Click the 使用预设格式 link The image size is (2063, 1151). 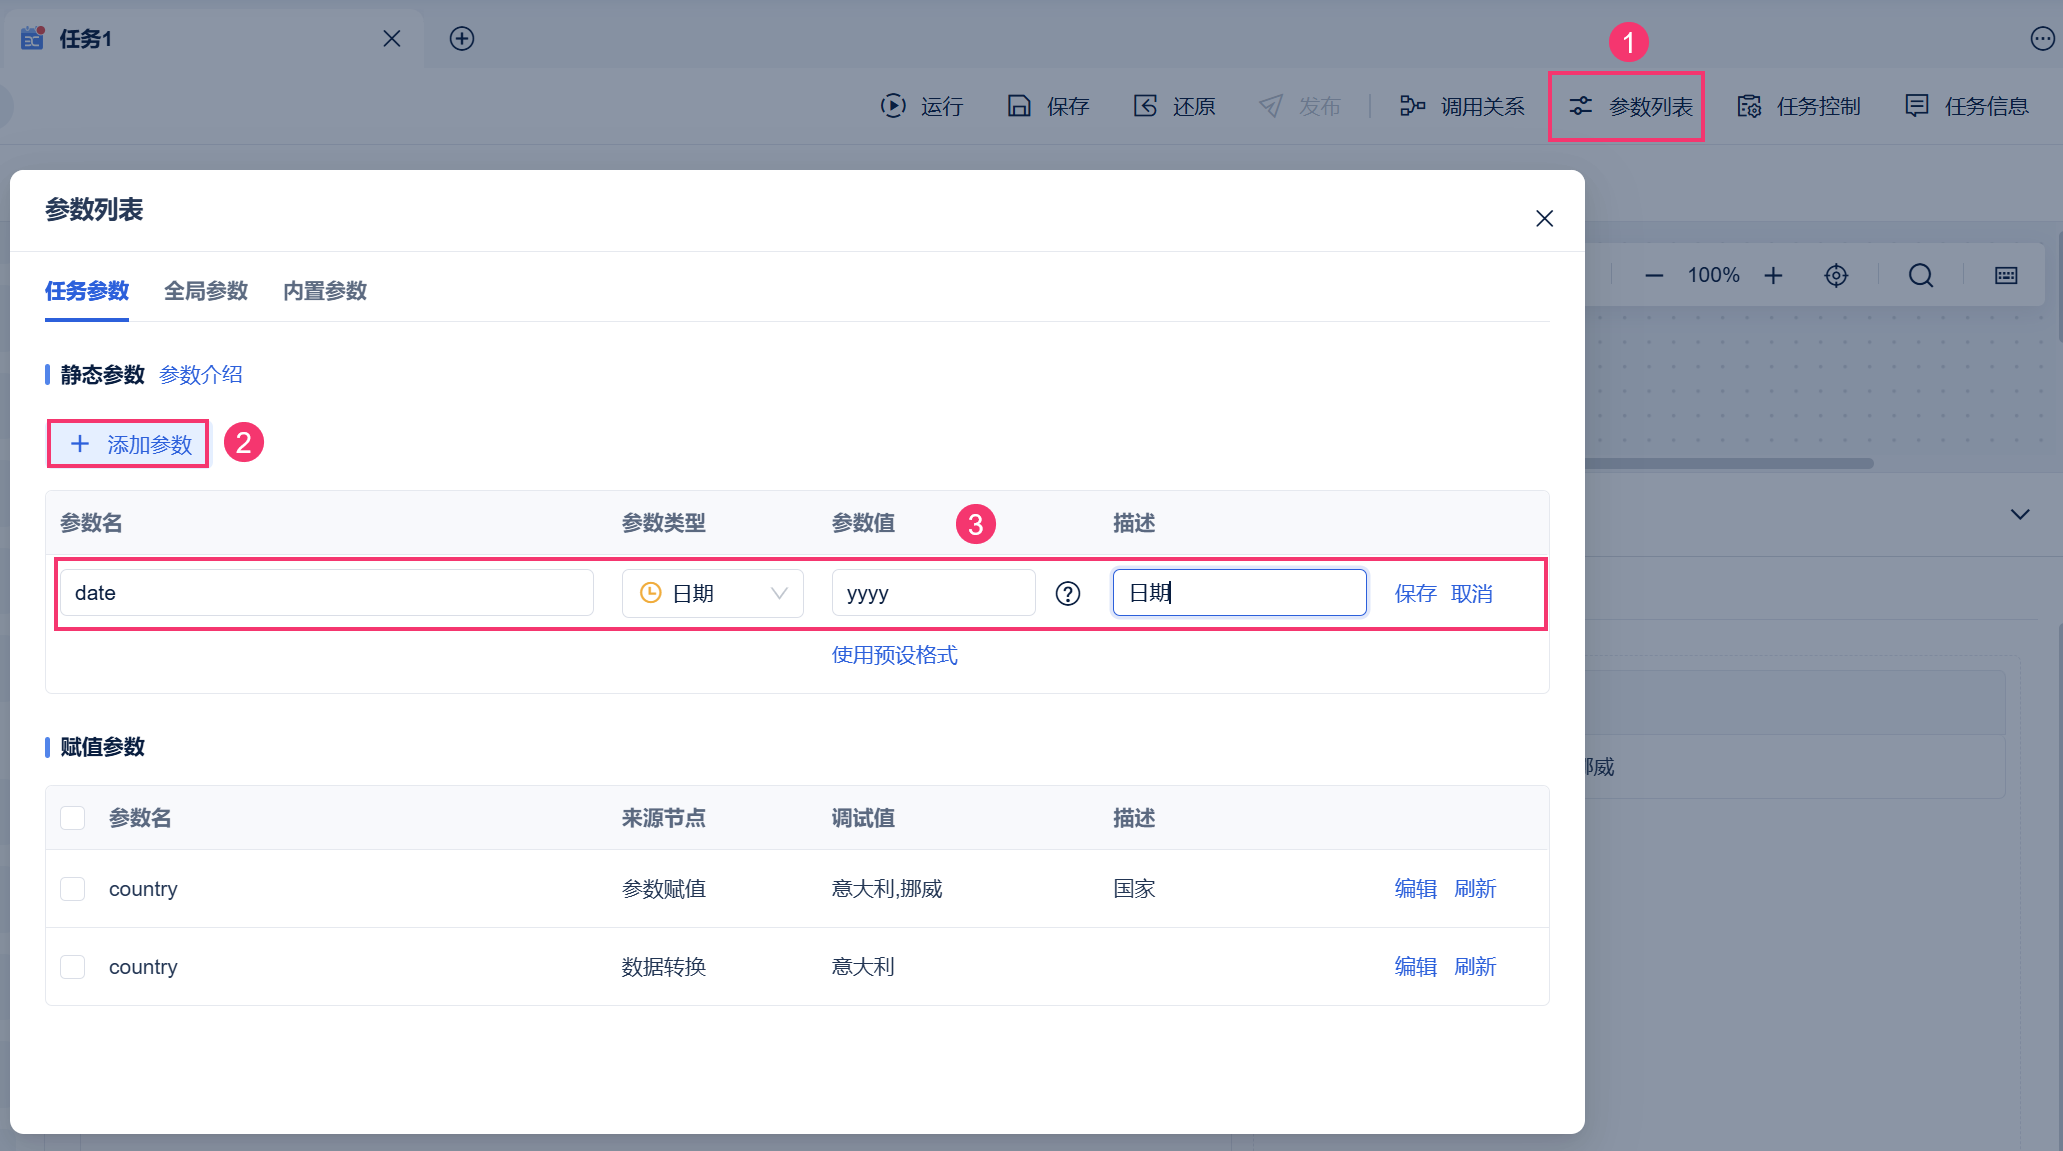coord(894,655)
